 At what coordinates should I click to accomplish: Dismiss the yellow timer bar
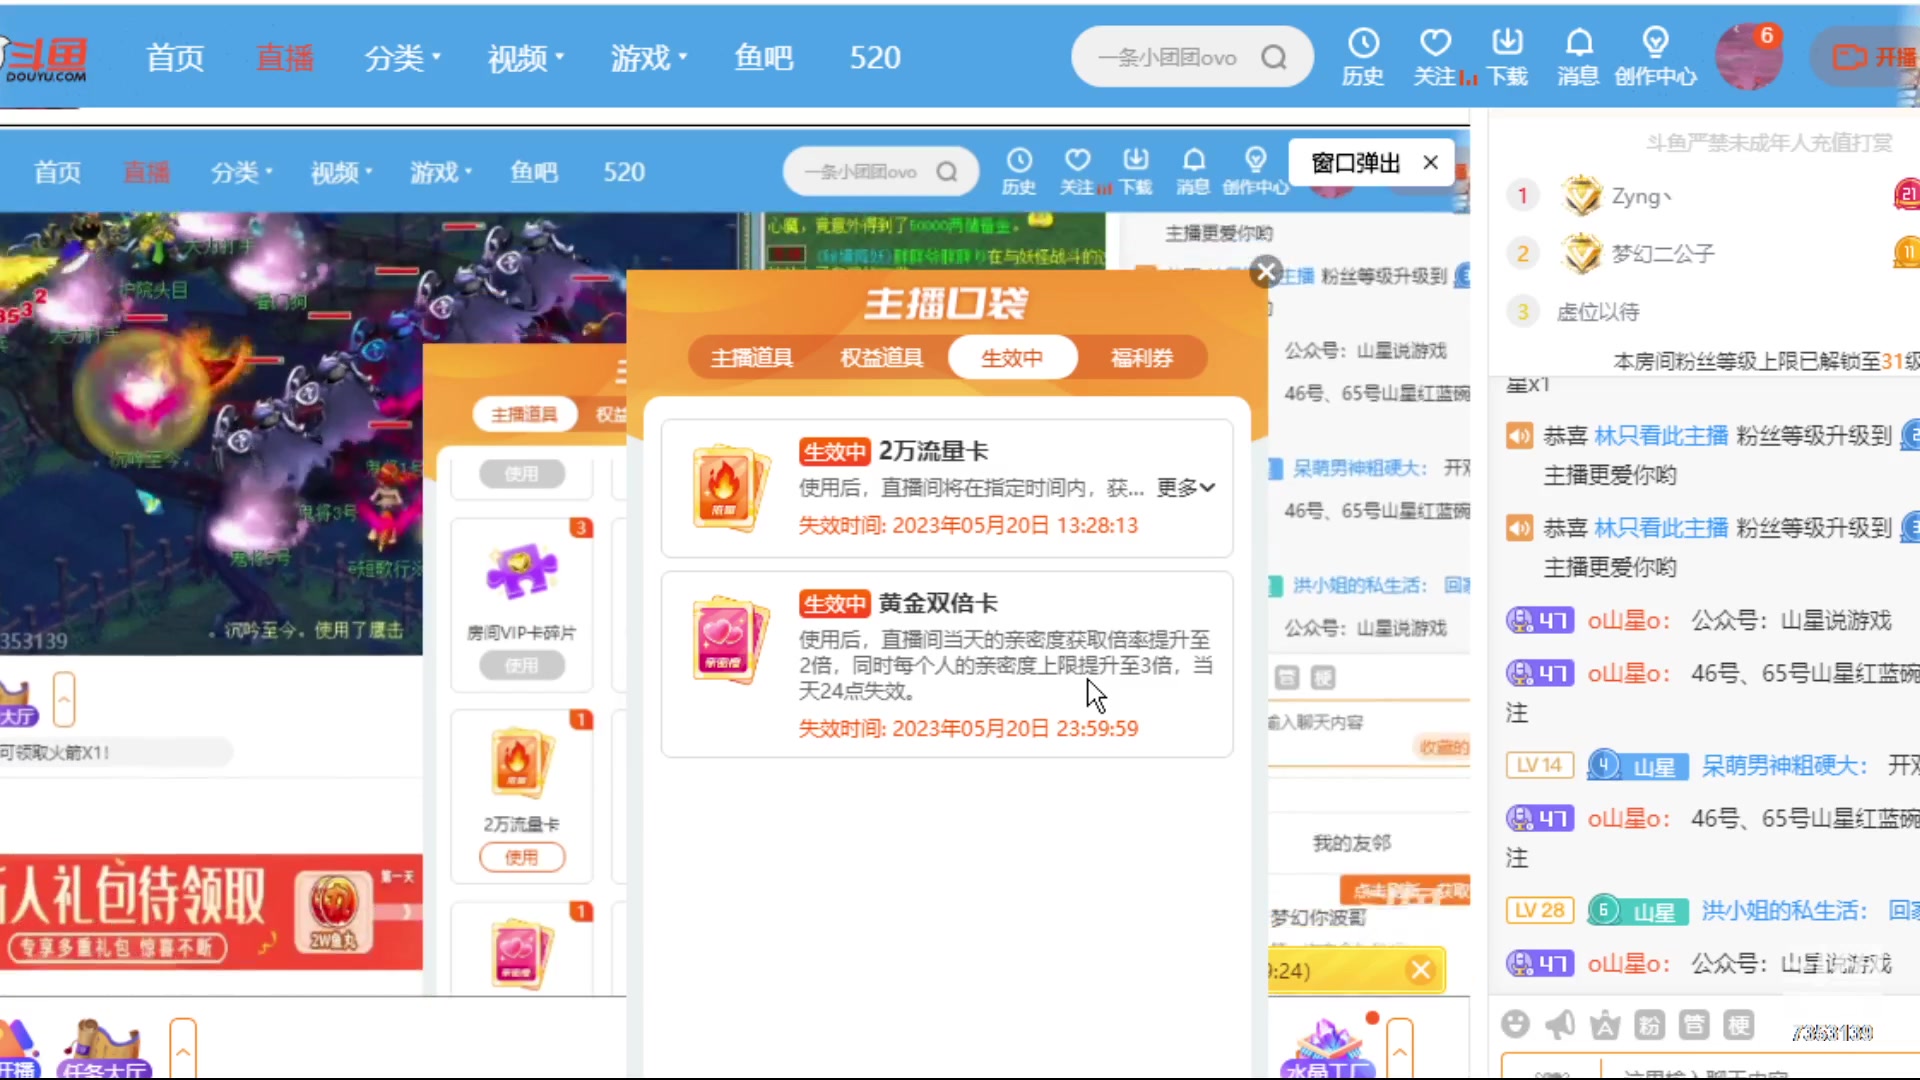[1421, 969]
